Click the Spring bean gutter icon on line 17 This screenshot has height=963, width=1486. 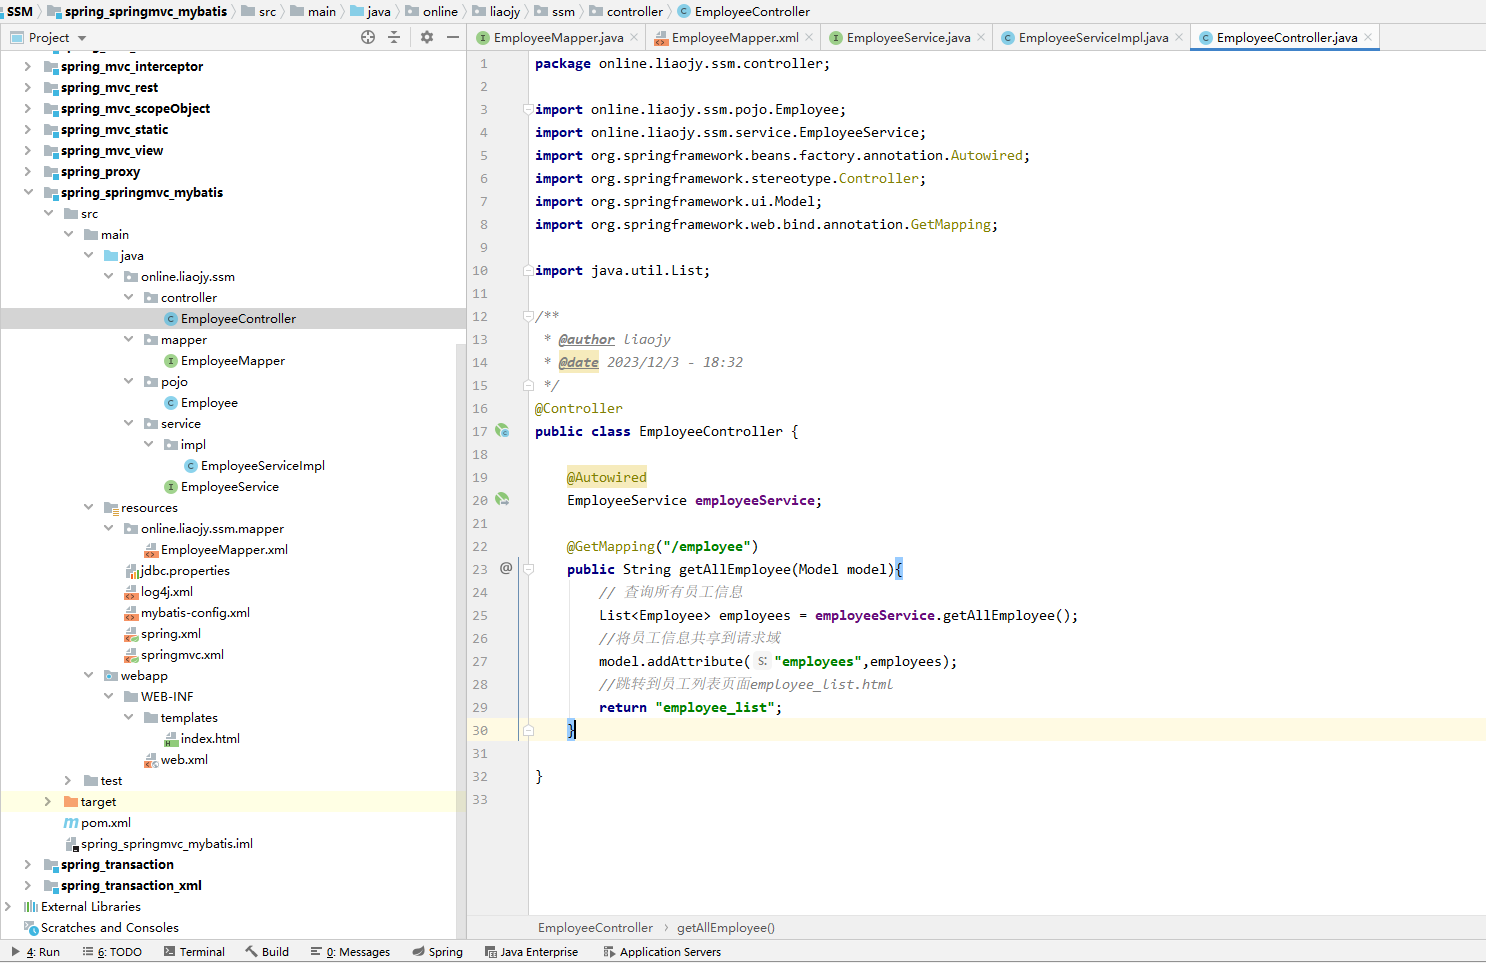click(x=503, y=431)
